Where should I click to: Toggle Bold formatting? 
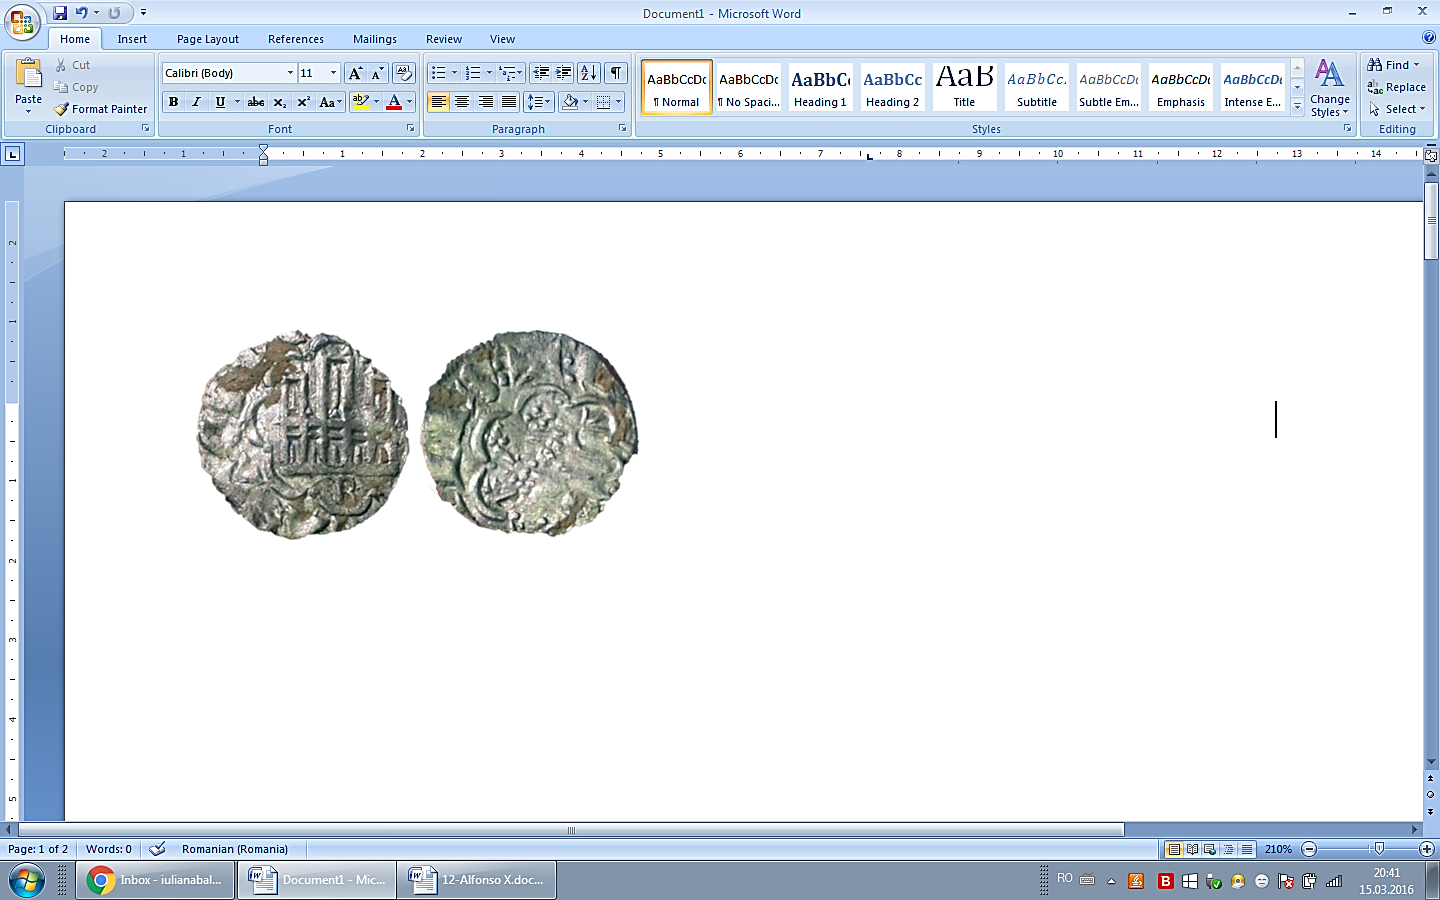[172, 101]
